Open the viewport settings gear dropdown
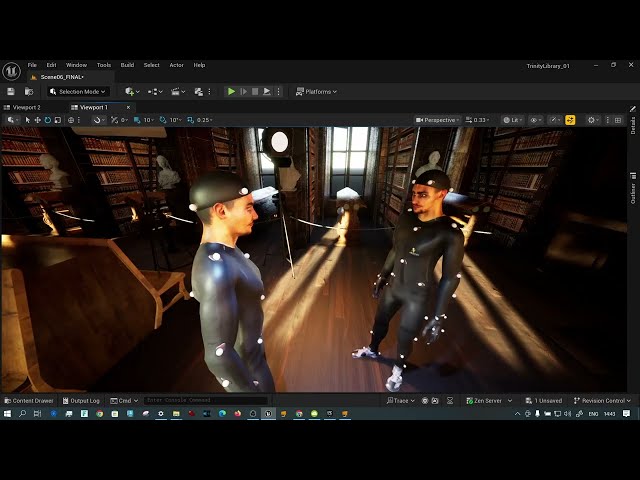Image resolution: width=640 pixels, height=480 pixels. coord(593,120)
